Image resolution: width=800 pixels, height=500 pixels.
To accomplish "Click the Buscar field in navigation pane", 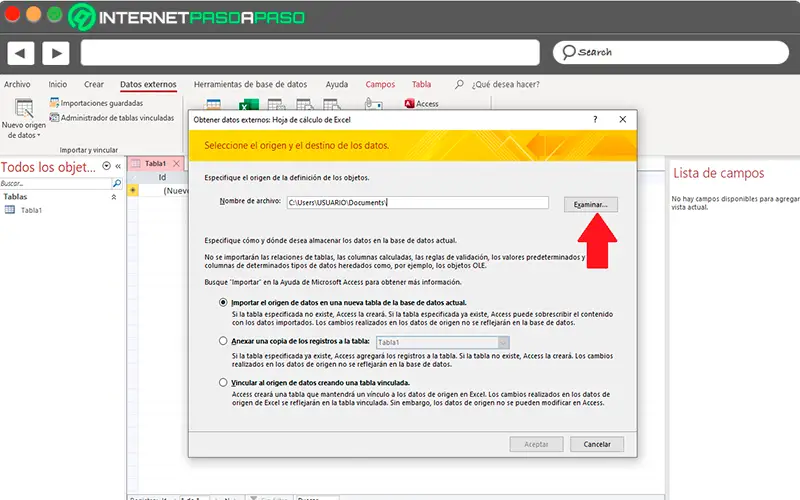I will [x=55, y=183].
